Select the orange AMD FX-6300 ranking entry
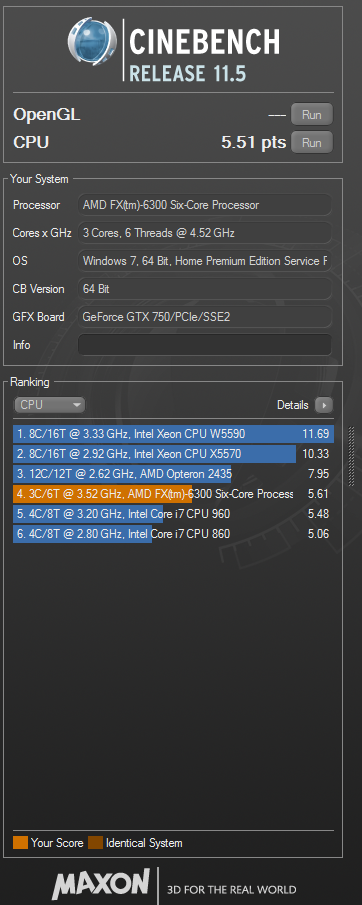The image size is (362, 905). [173, 494]
